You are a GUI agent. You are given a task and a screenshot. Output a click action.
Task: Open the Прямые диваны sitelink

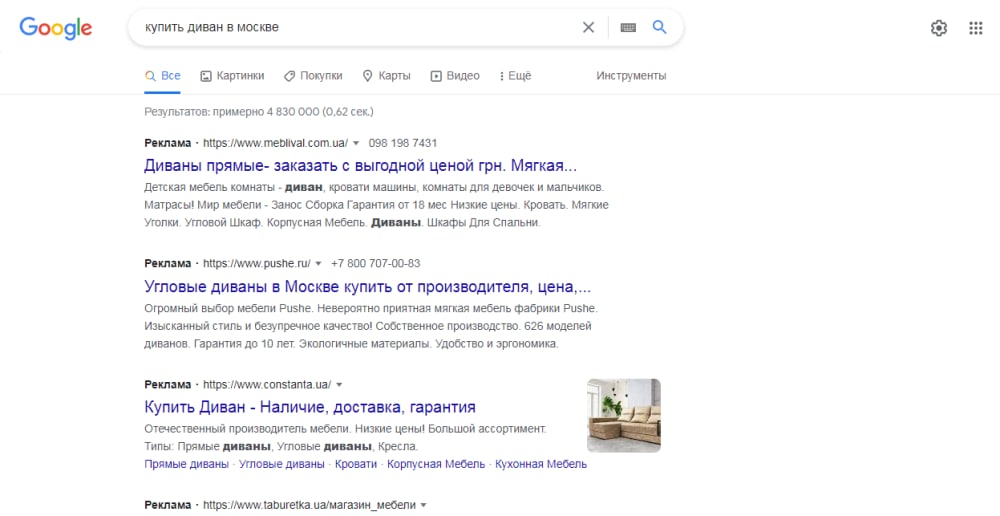186,464
